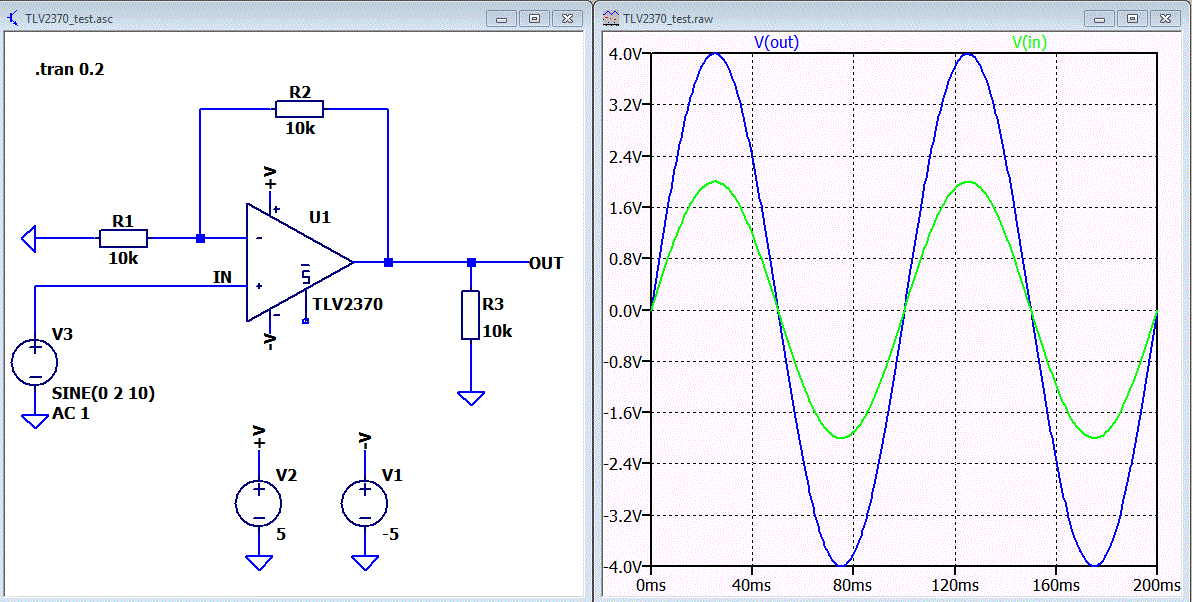Click the 4.0V vertical axis label
1192x602 pixels.
pos(626,54)
